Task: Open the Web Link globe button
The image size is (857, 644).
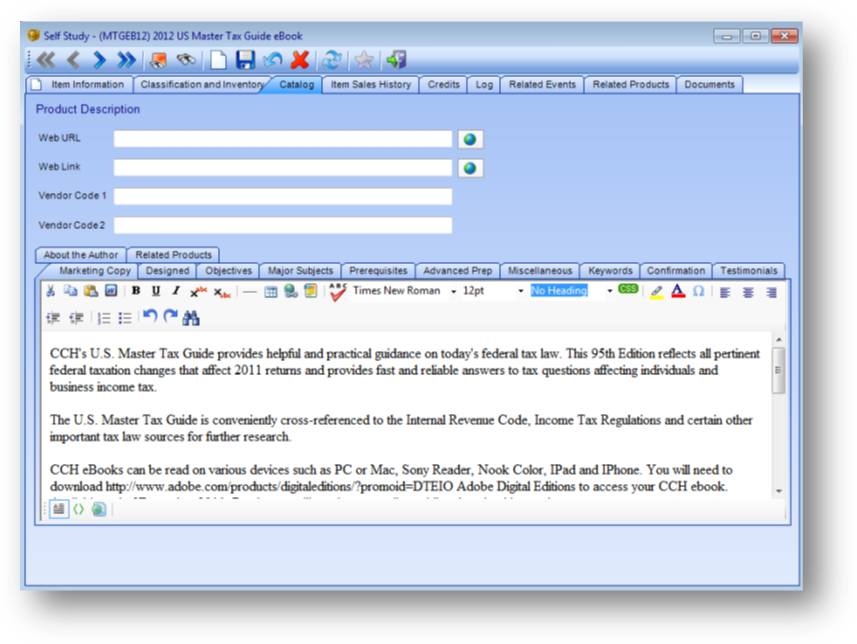Action: pos(470,168)
